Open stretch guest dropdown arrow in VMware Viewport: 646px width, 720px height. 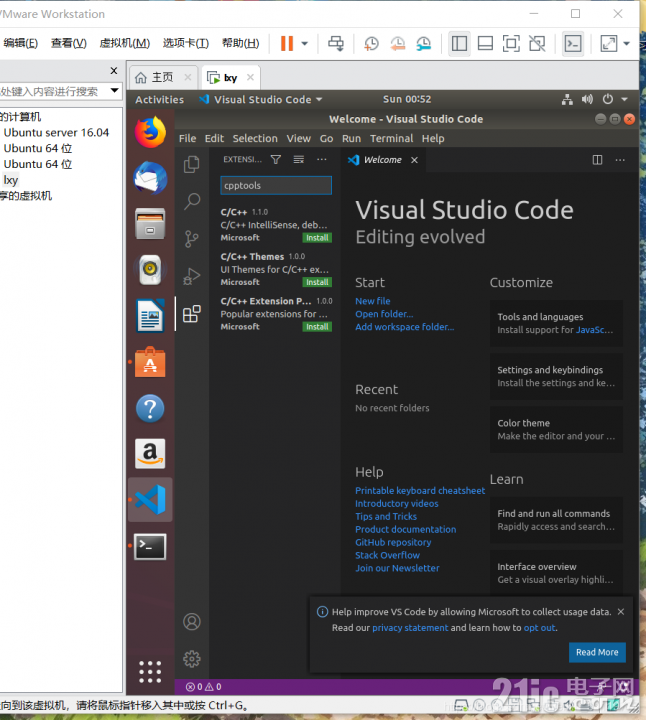pos(627,44)
